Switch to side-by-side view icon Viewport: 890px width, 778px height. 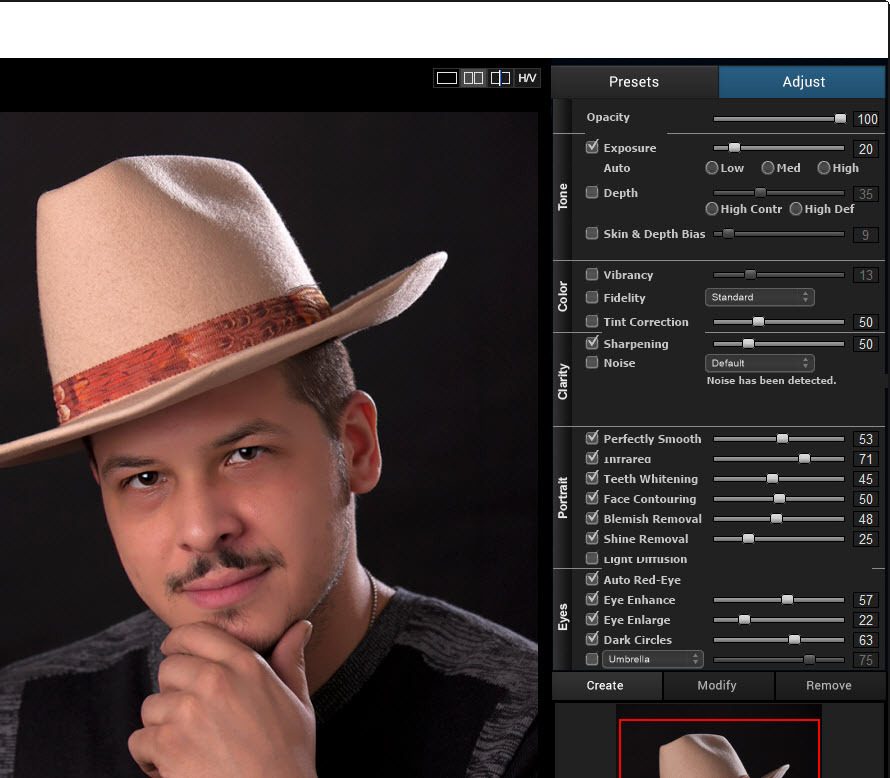473,78
